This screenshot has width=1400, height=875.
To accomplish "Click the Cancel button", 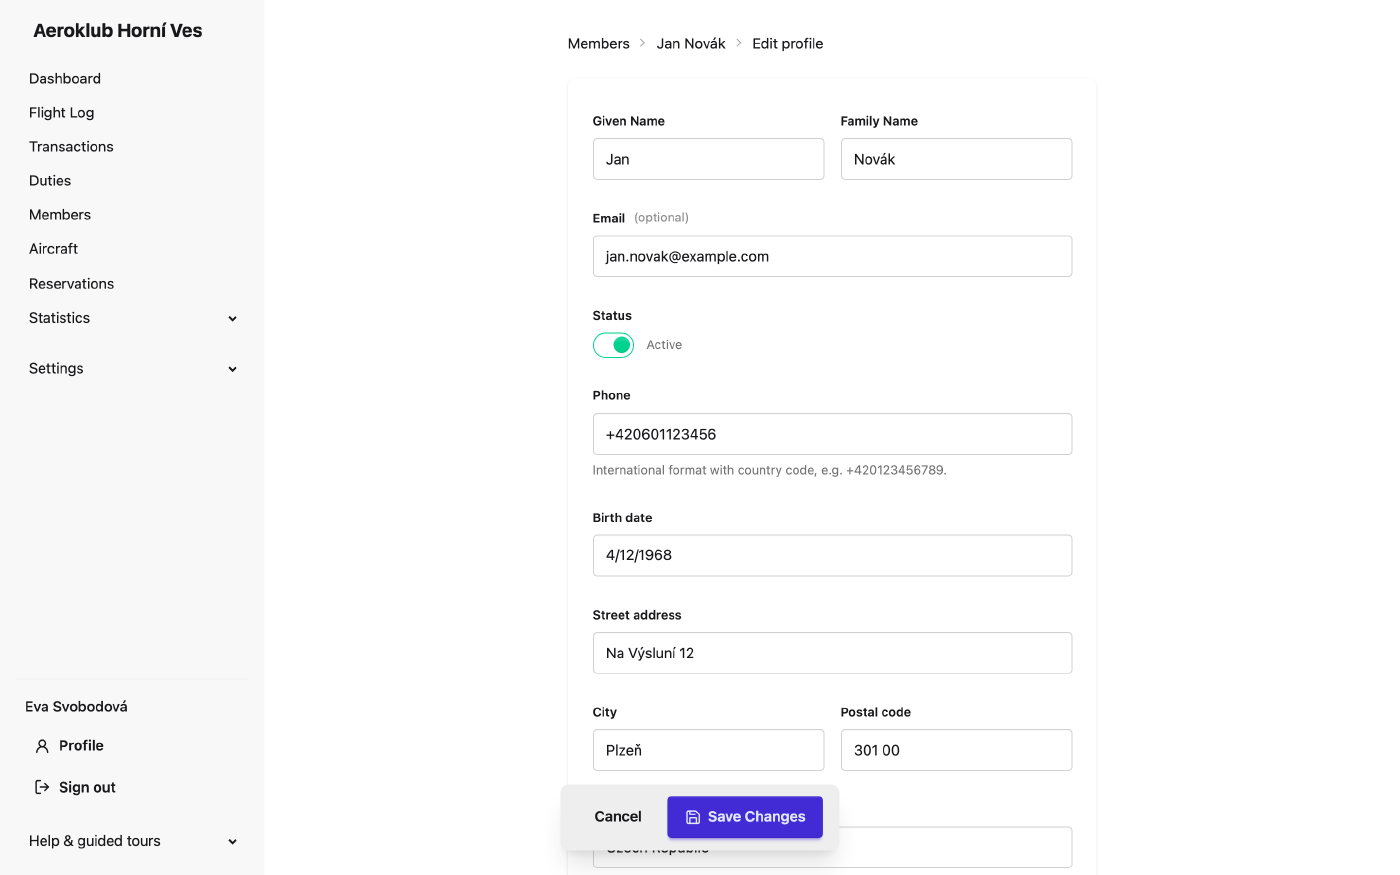I will click(x=618, y=817).
